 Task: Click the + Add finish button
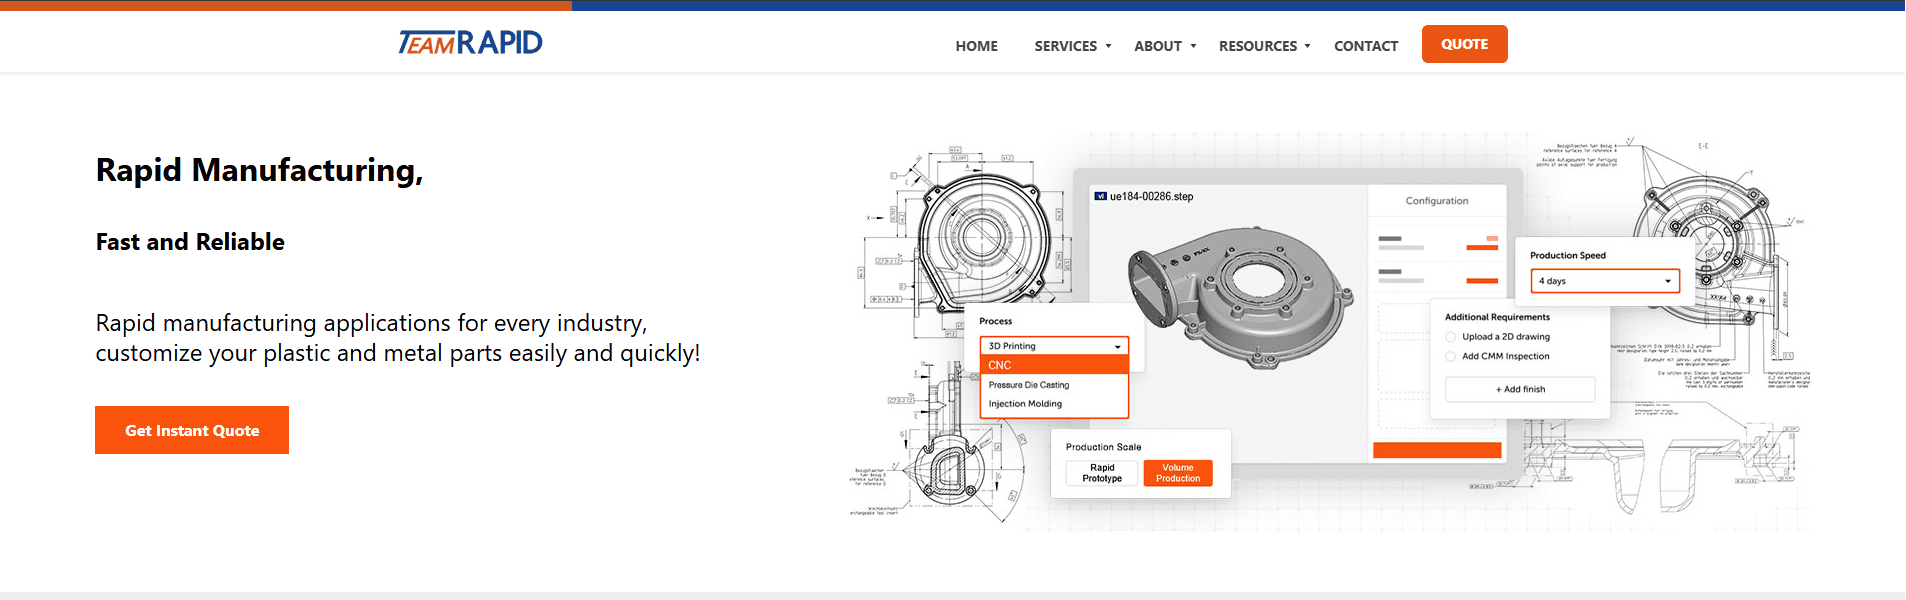1519,389
